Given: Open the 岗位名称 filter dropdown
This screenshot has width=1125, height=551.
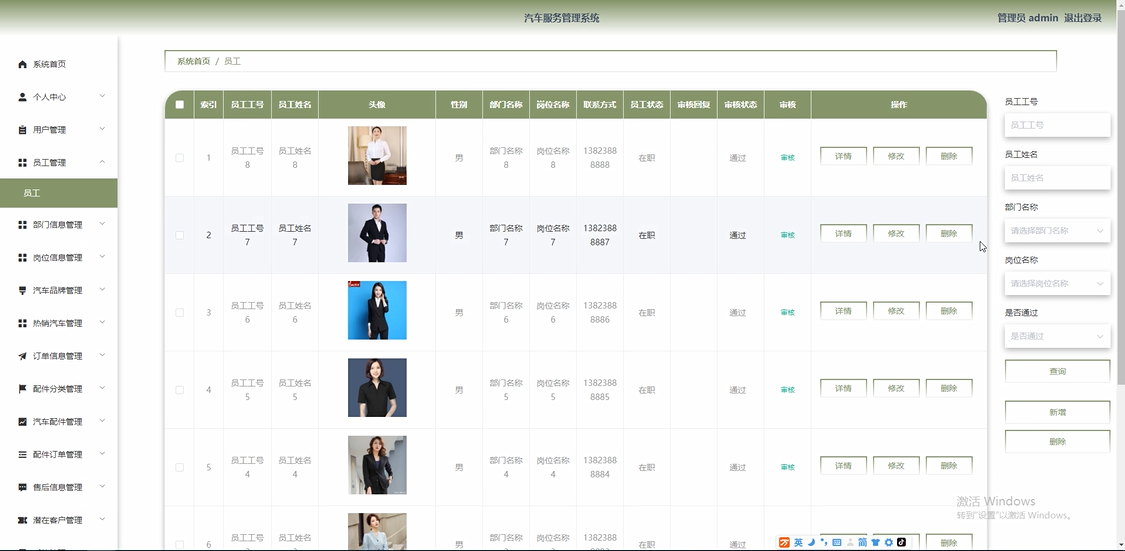Looking at the screenshot, I should pyautogui.click(x=1057, y=283).
